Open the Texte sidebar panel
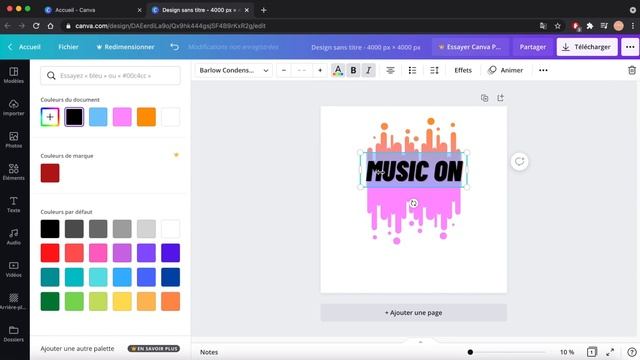The width and height of the screenshot is (640, 360). click(x=13, y=204)
